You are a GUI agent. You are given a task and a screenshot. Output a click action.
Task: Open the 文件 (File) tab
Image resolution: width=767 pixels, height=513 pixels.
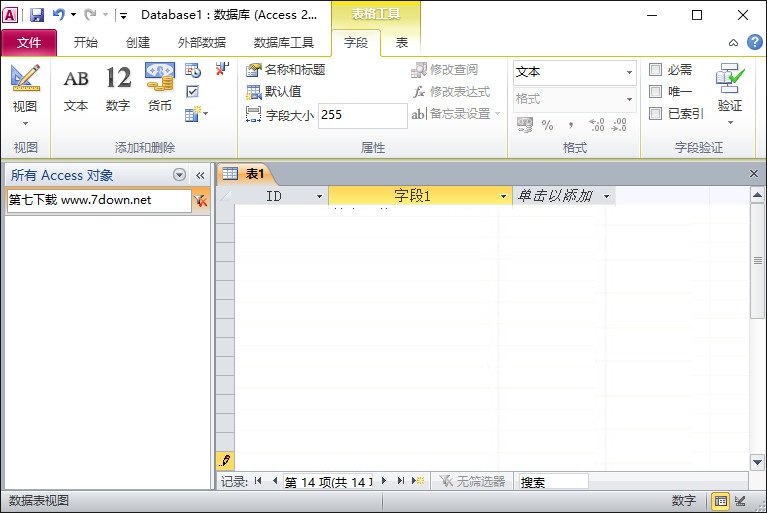pos(29,43)
